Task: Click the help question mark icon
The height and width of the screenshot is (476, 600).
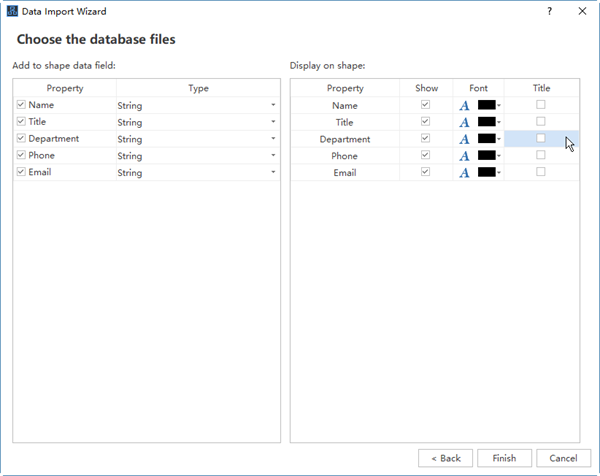Action: coord(549,11)
